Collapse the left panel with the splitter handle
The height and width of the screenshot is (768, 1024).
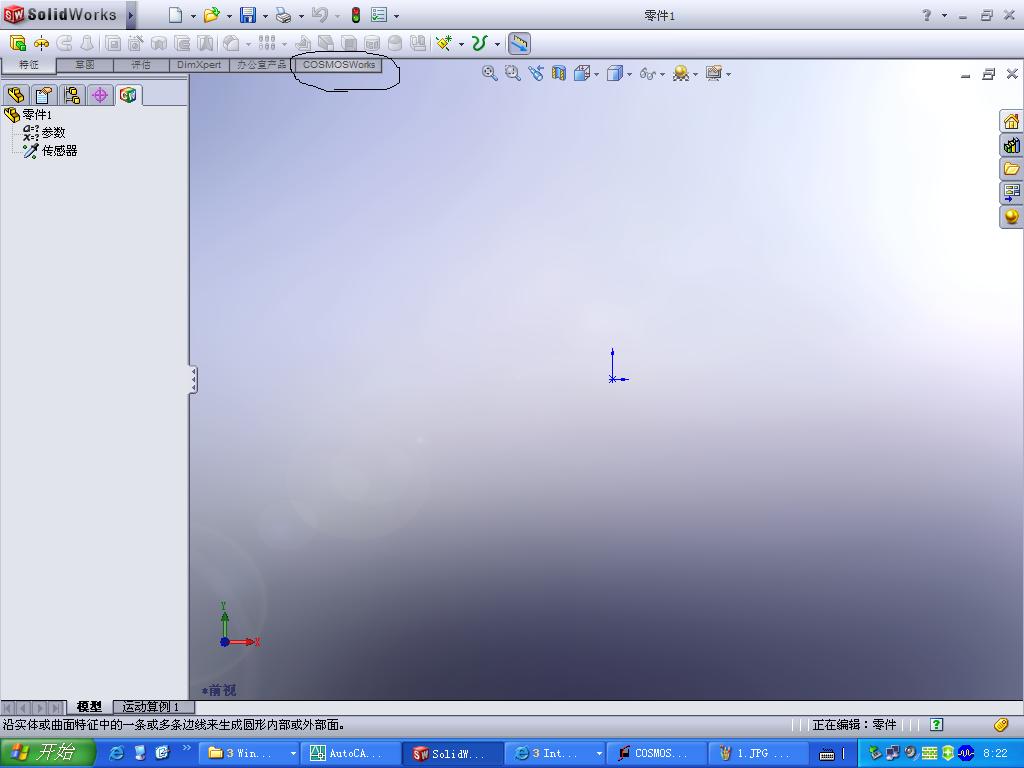pos(193,379)
